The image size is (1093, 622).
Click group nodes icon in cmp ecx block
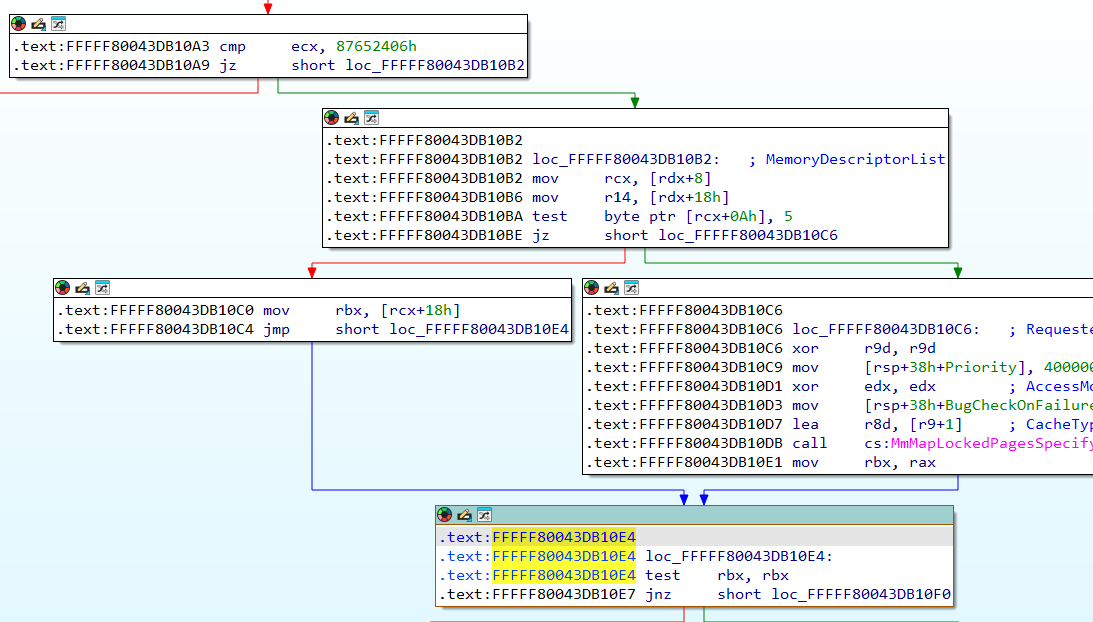tap(59, 24)
